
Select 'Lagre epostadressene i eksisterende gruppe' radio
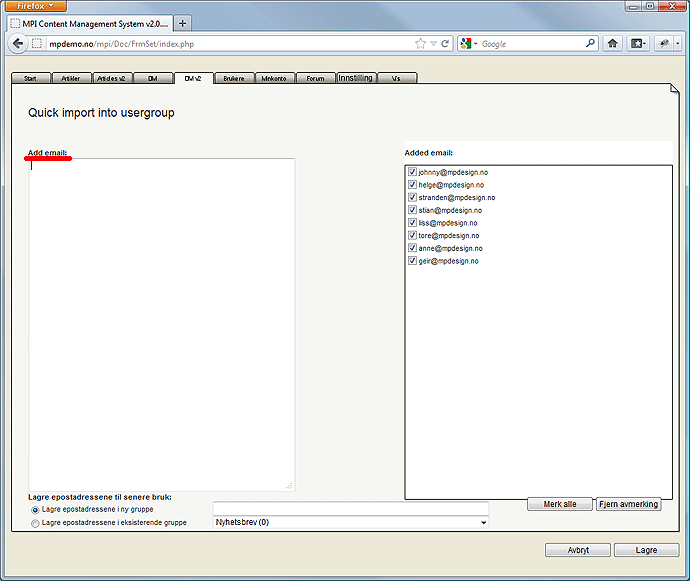(x=35, y=523)
